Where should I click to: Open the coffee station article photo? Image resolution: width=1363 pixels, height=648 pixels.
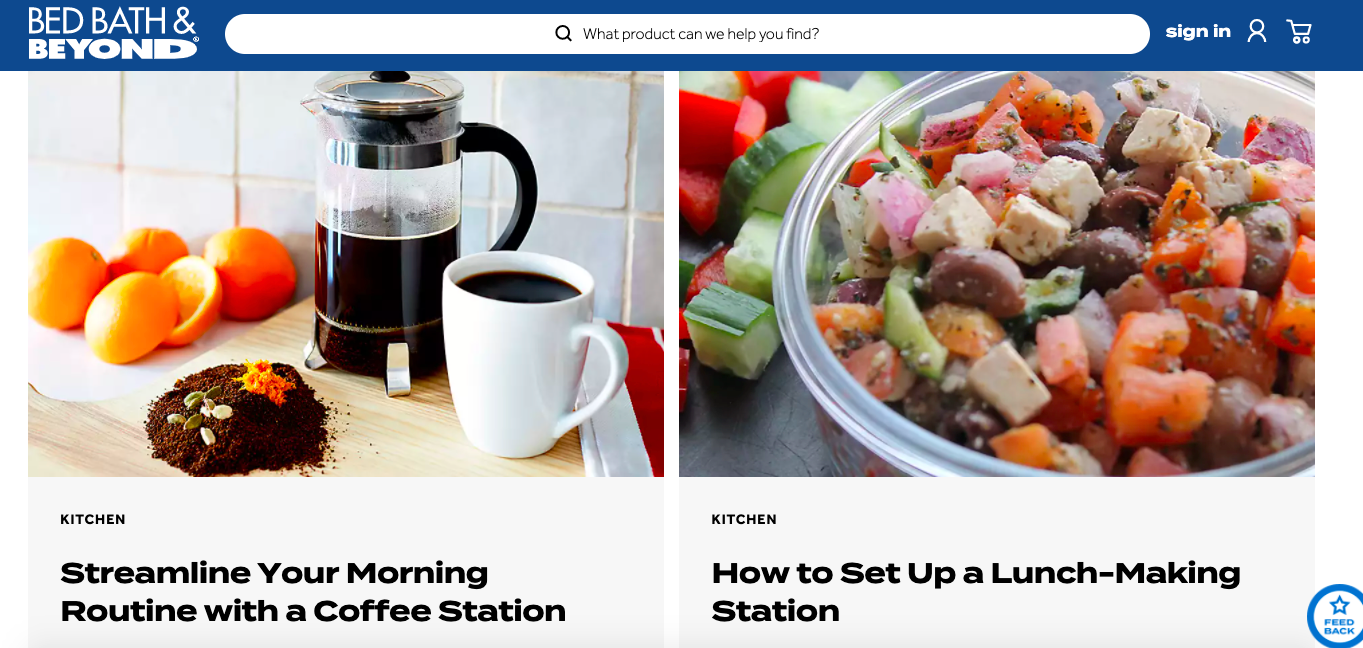[x=346, y=274]
